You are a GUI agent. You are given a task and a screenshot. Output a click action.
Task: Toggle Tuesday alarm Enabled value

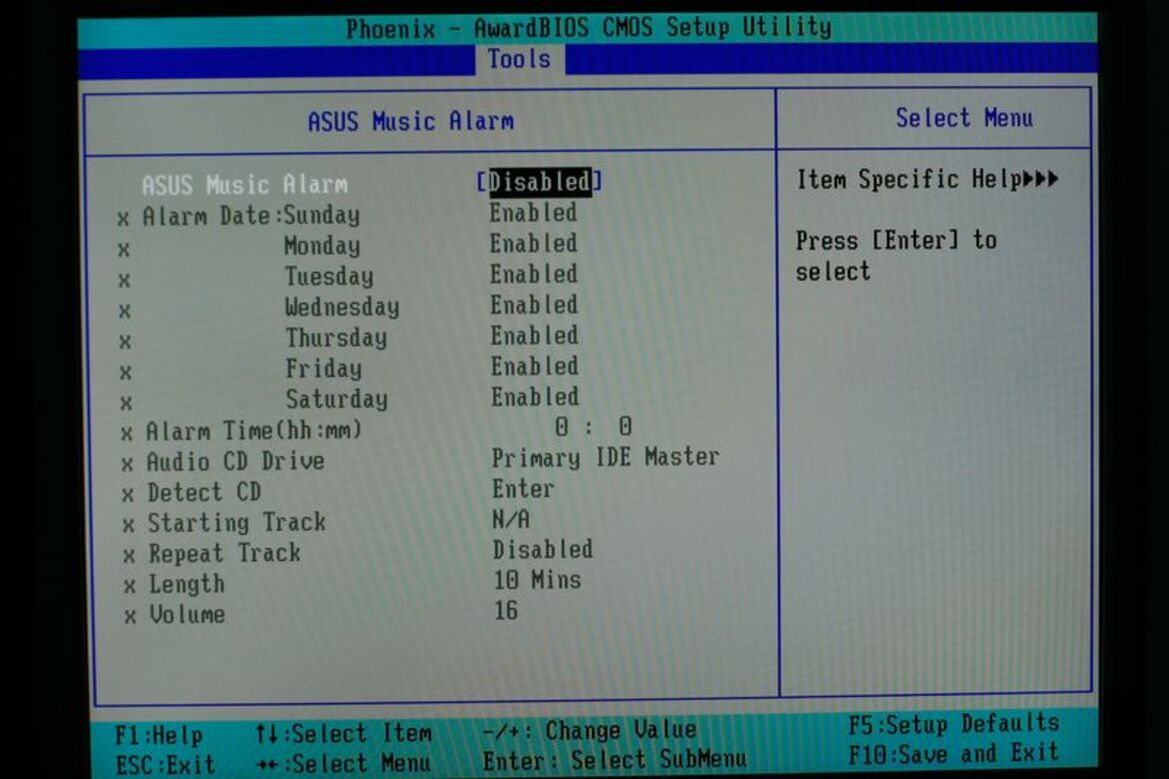coord(534,274)
